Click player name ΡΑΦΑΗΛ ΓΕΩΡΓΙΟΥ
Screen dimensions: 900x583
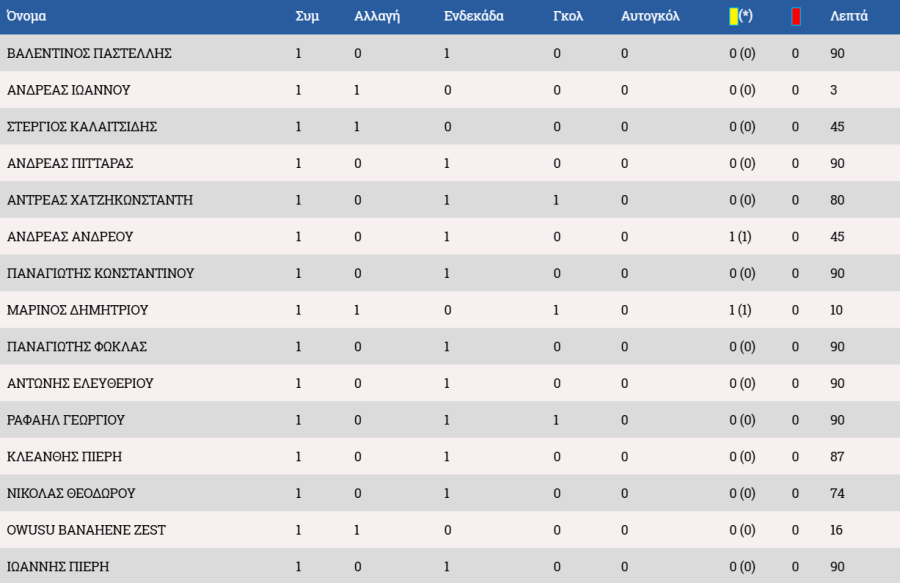click(66, 420)
